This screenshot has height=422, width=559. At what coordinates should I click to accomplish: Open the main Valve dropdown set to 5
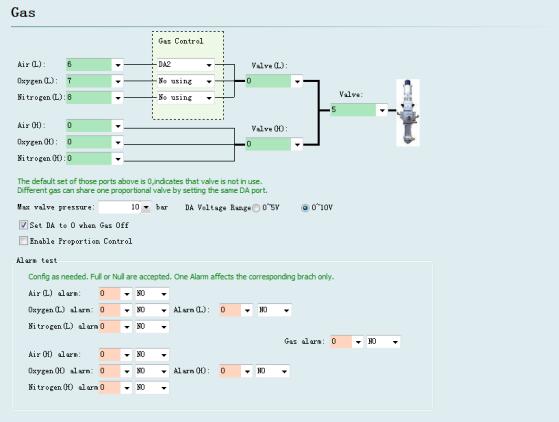382,110
